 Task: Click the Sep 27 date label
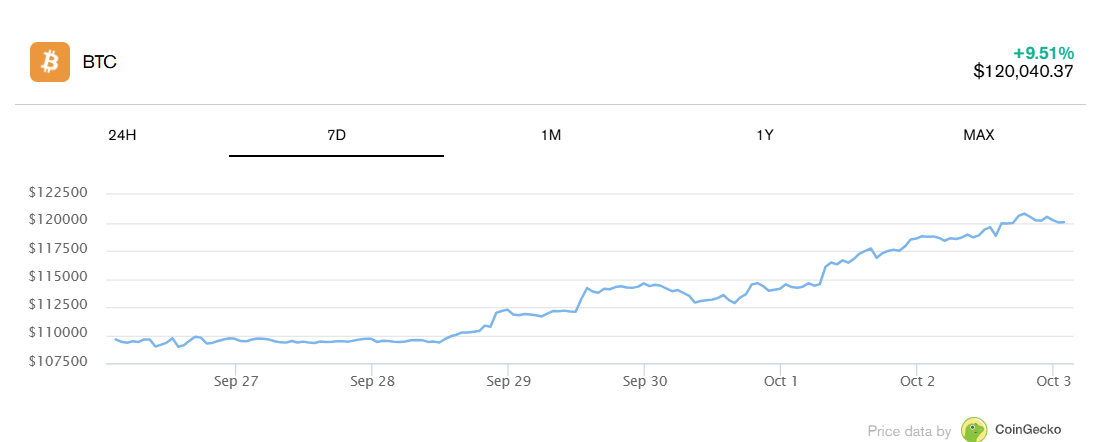[235, 381]
